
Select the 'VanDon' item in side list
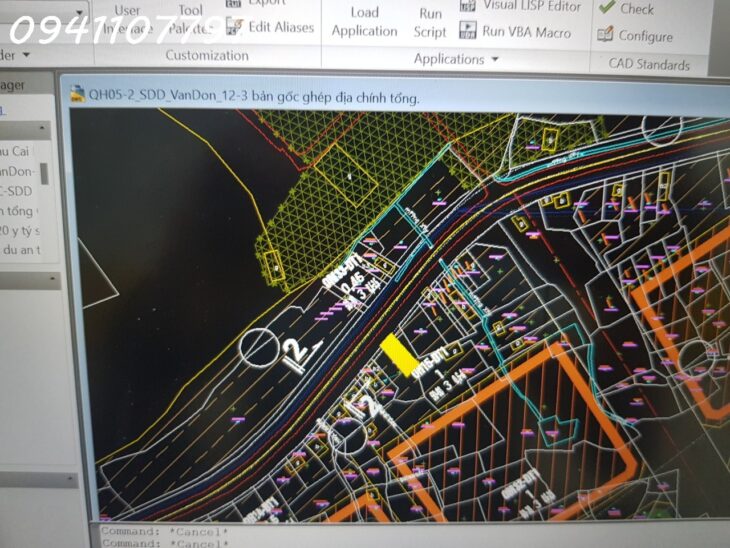18,171
